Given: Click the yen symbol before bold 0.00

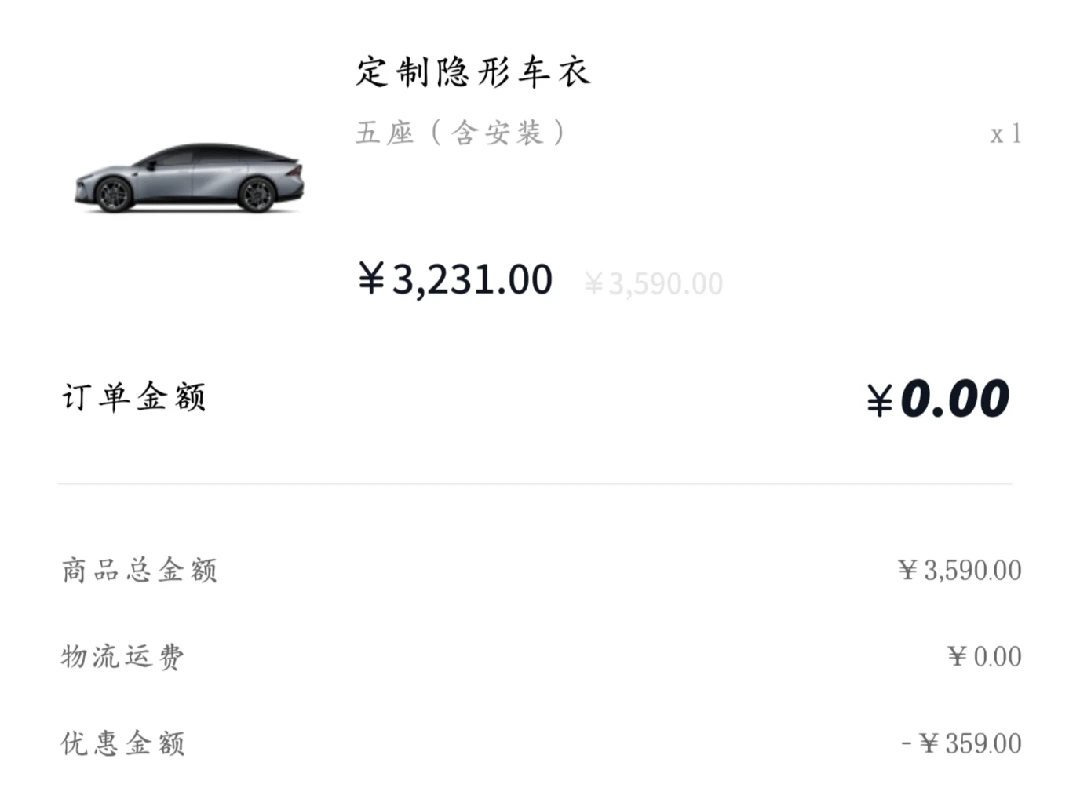Looking at the screenshot, I should pos(879,402).
